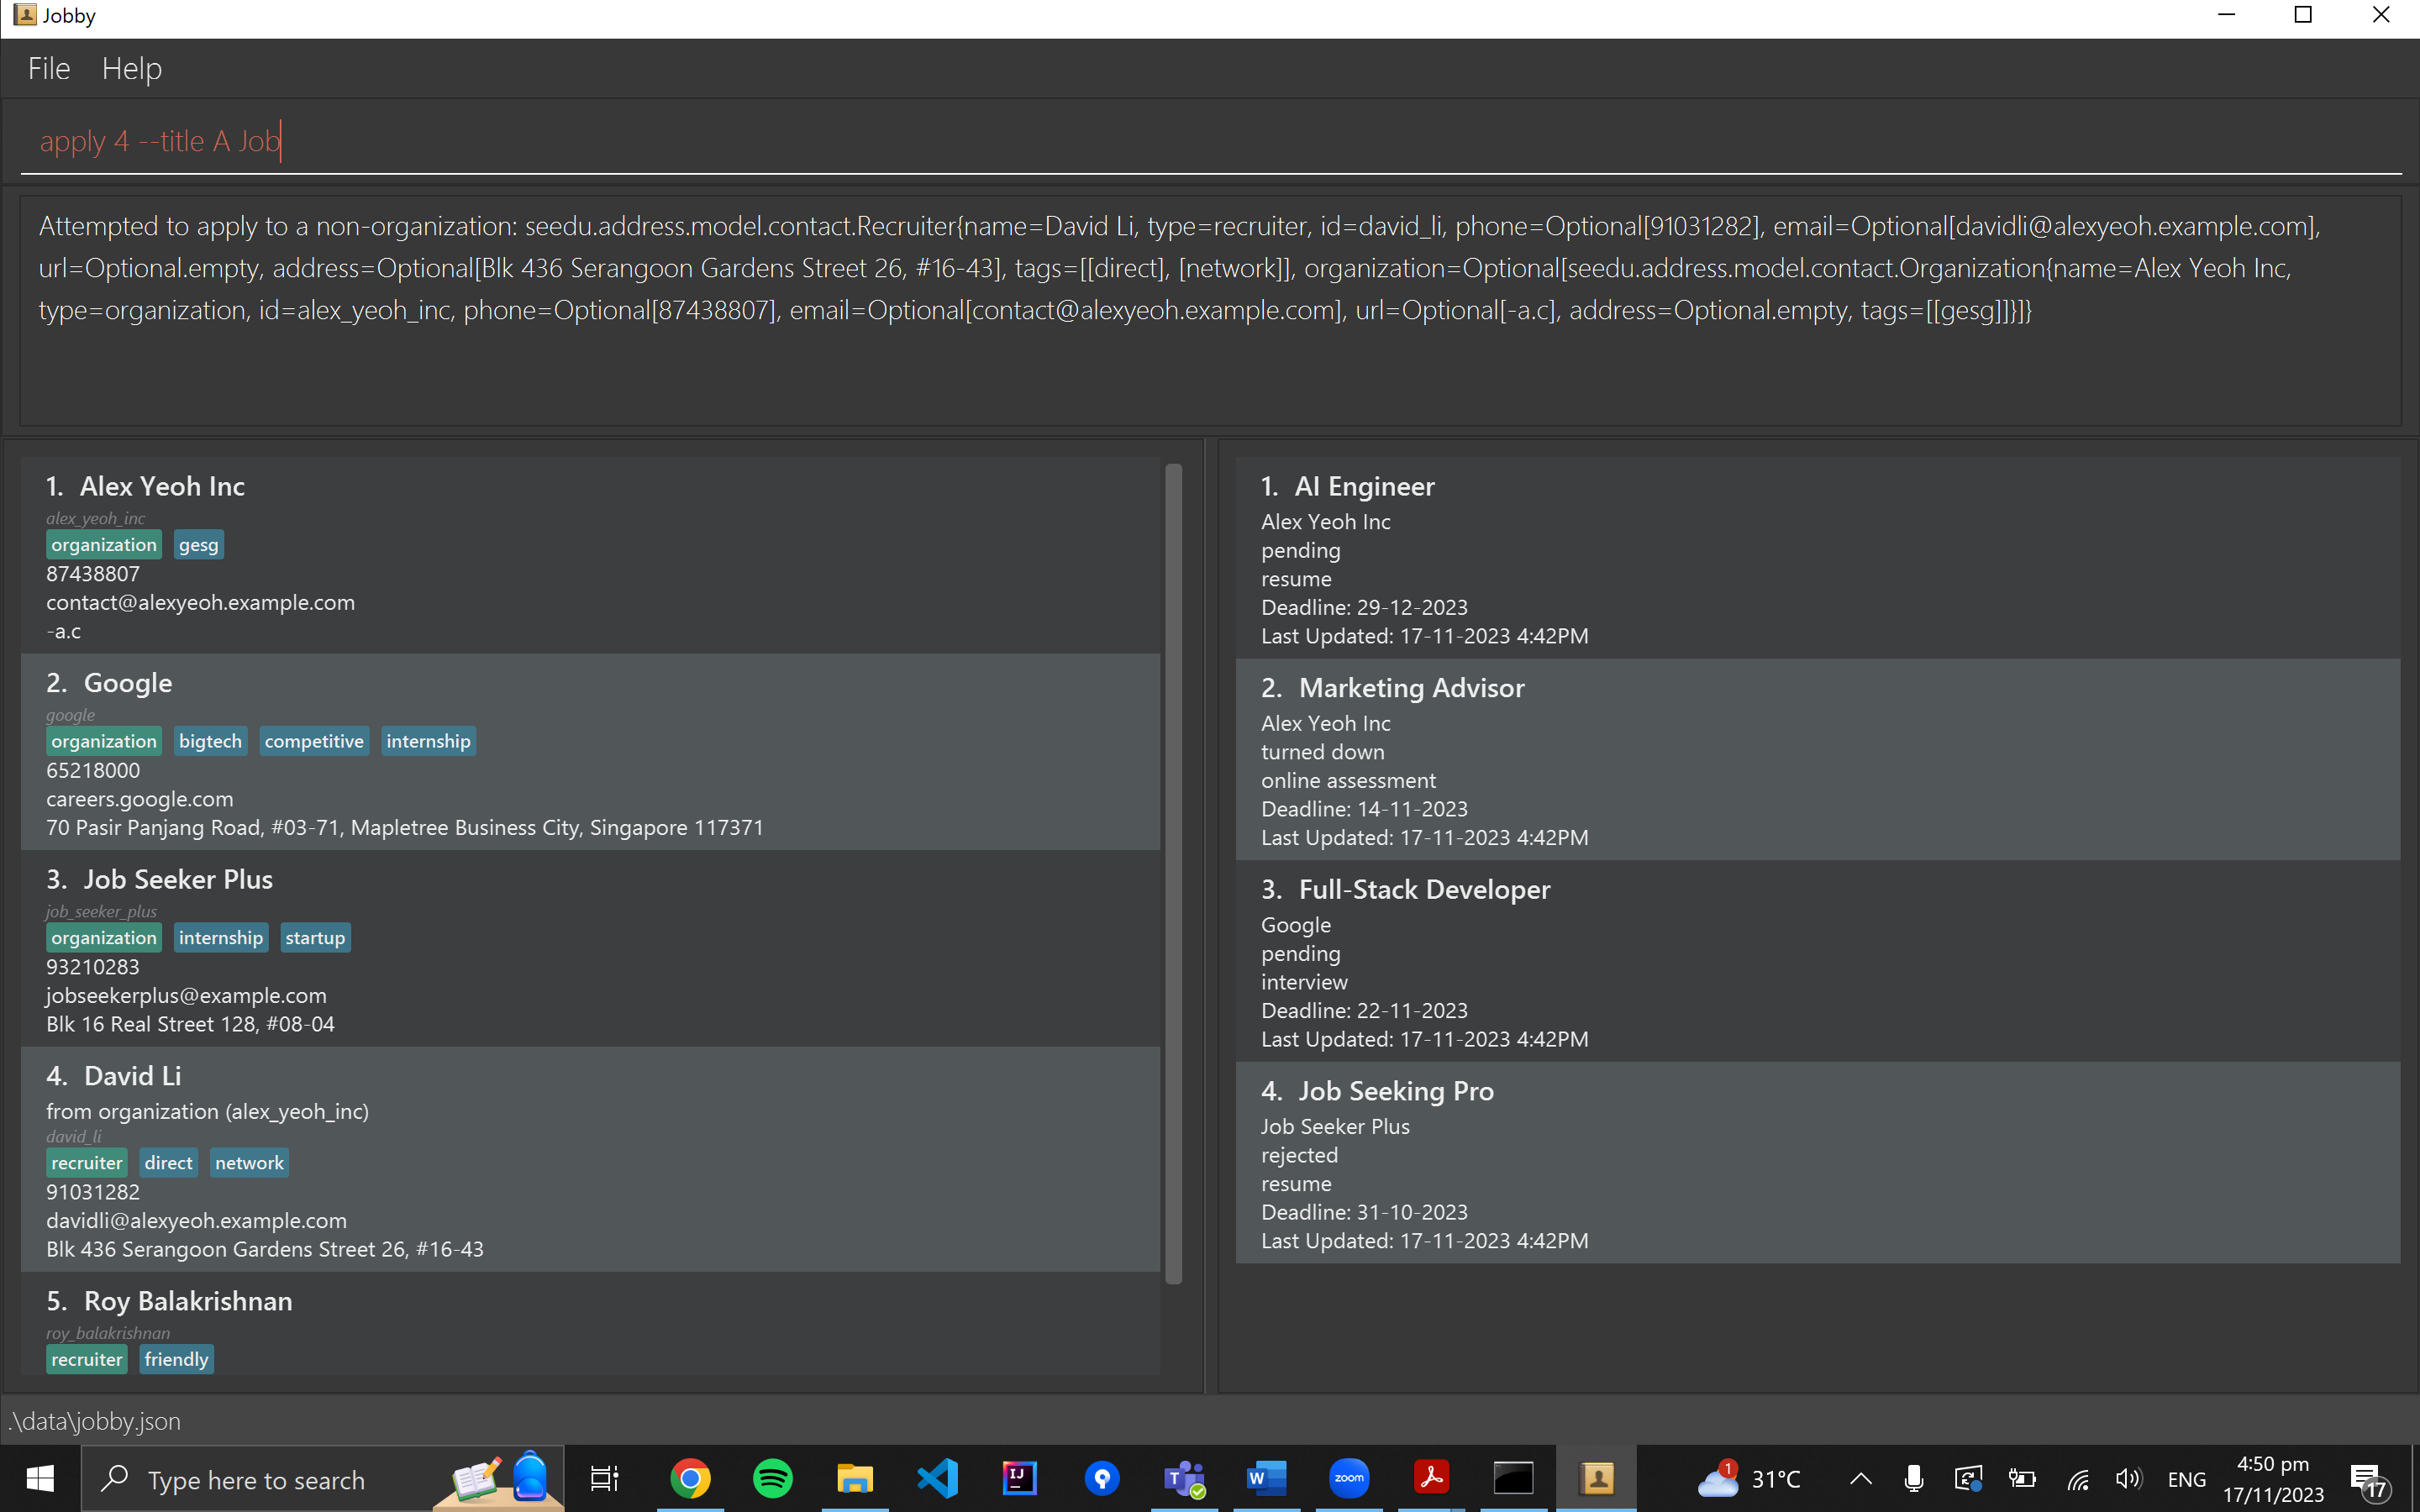Open the Help menu

[131, 68]
